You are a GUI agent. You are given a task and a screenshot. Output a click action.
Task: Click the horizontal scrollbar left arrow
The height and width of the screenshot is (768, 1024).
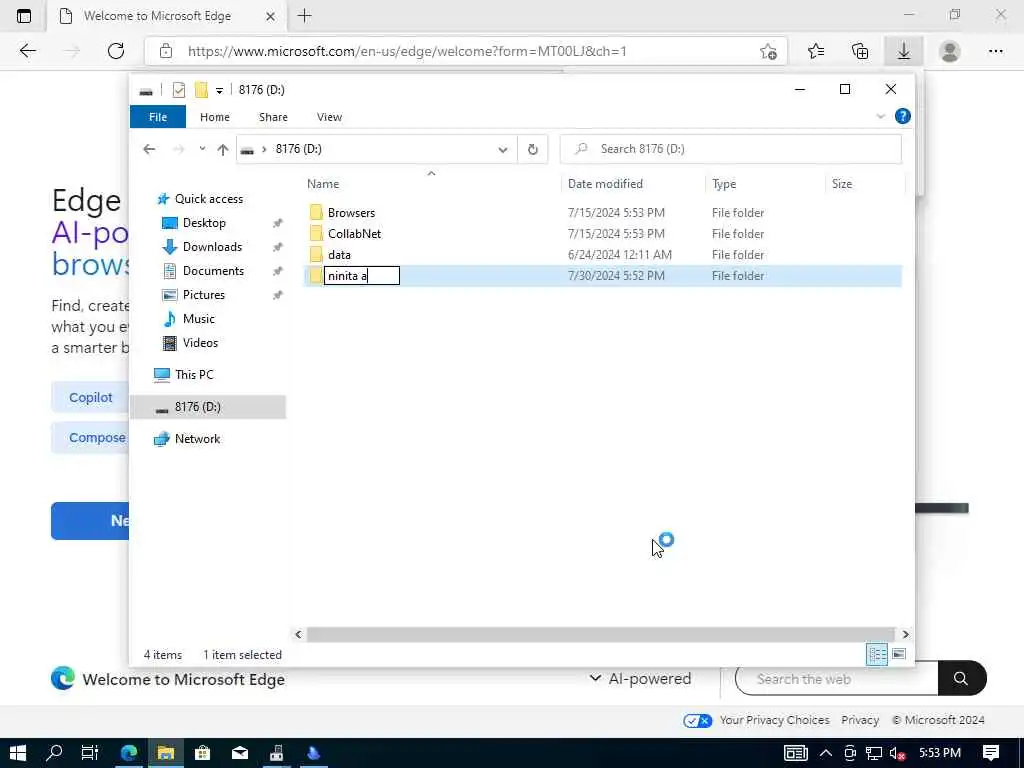point(298,634)
